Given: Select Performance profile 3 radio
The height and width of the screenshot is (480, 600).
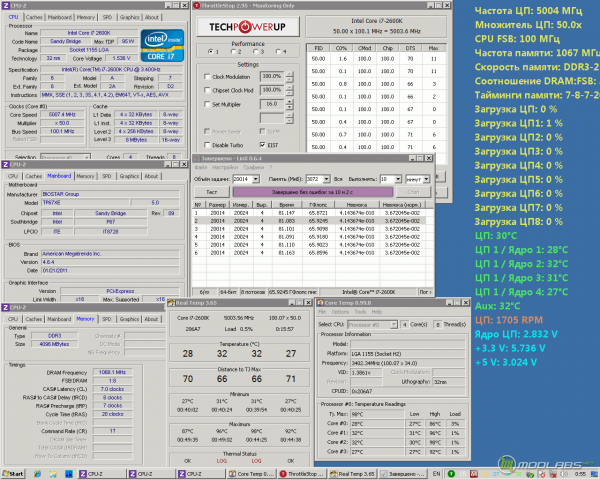Looking at the screenshot, I should [256, 52].
